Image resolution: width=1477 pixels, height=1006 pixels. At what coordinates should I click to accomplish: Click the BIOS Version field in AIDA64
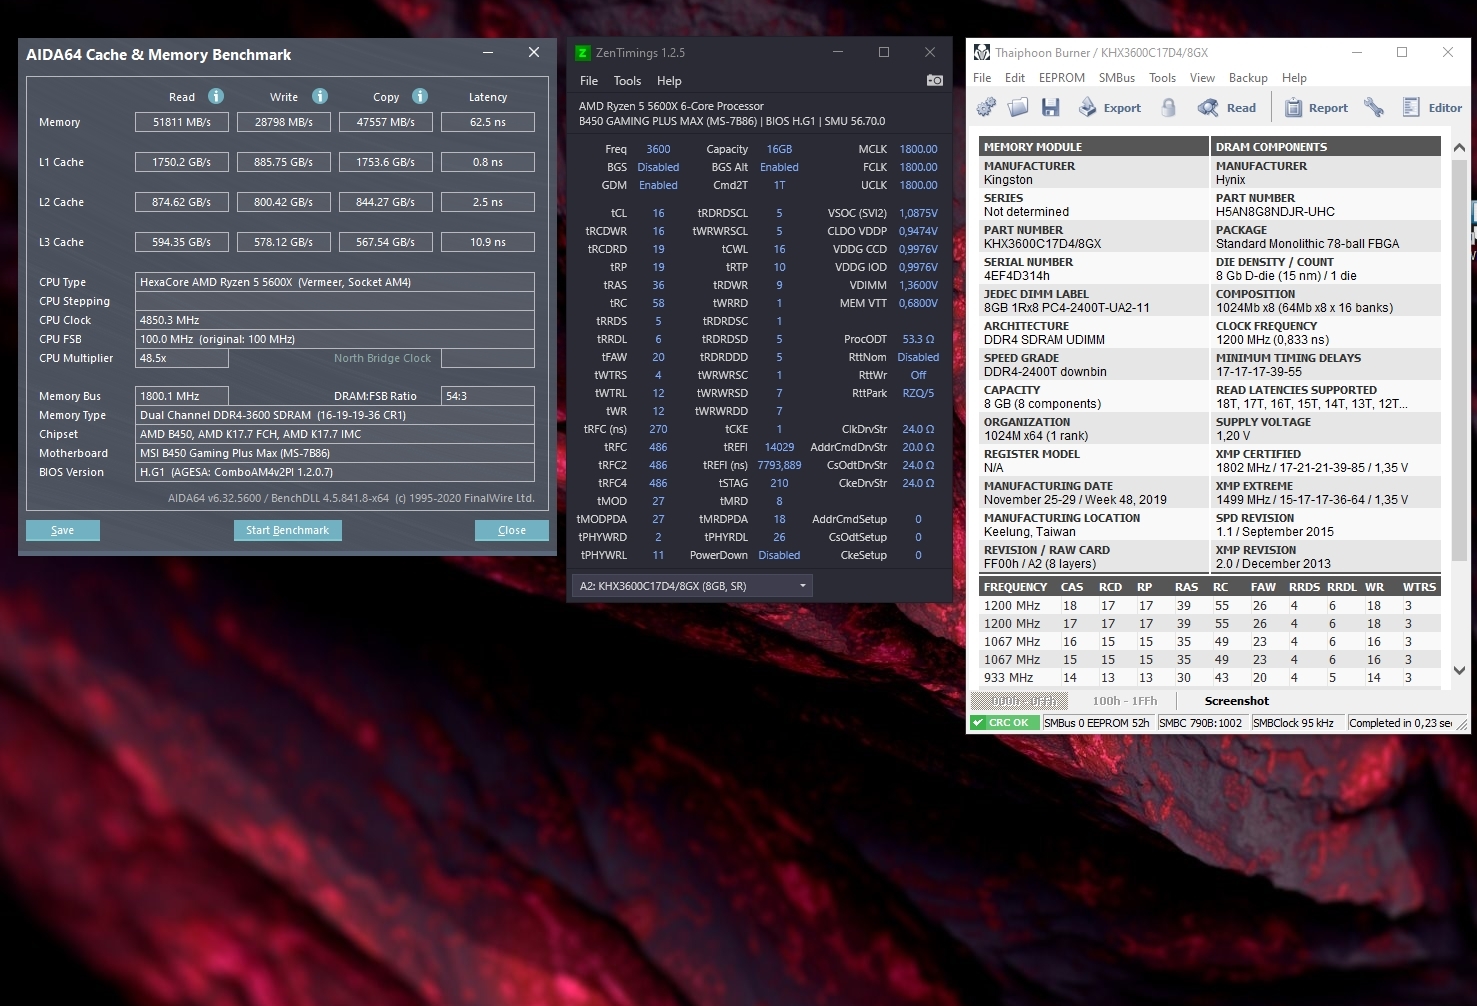point(335,472)
